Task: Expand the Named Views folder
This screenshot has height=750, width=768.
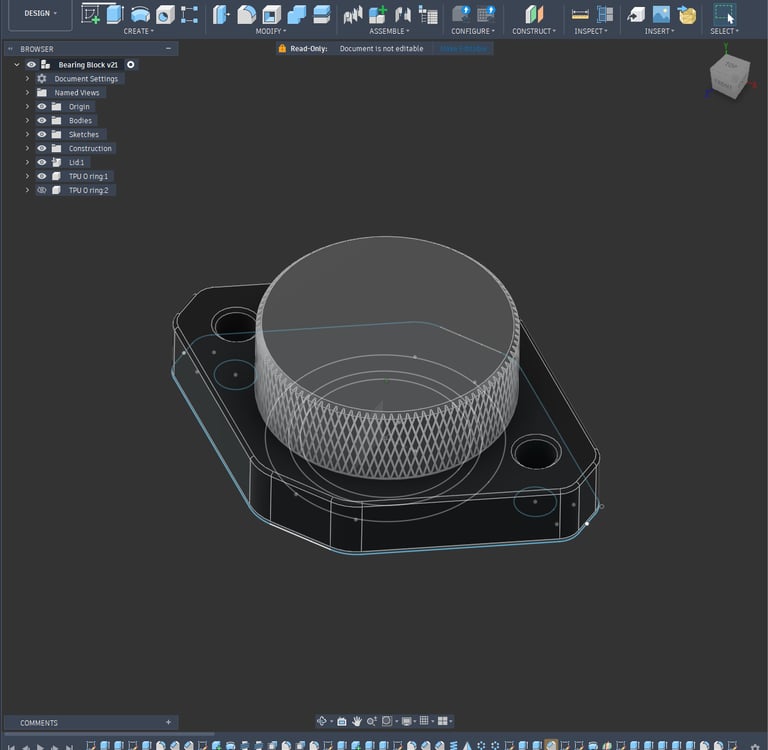Action: click(28, 92)
